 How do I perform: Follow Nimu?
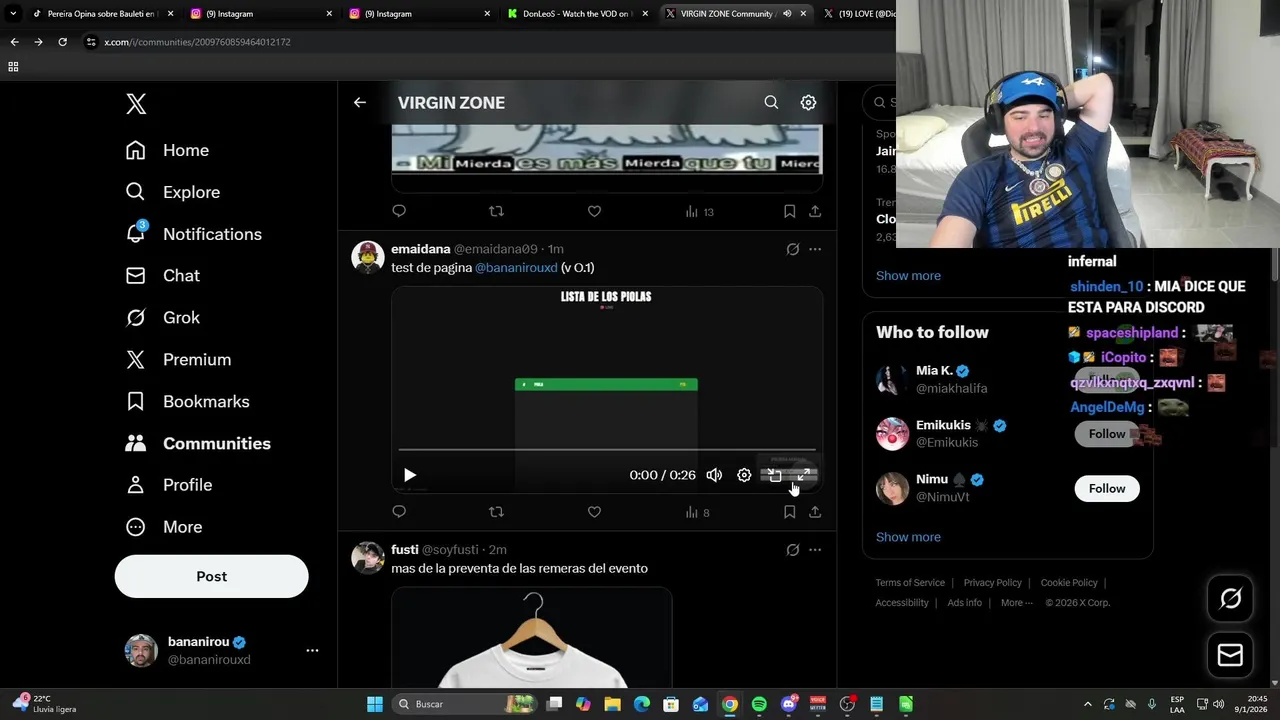1107,488
